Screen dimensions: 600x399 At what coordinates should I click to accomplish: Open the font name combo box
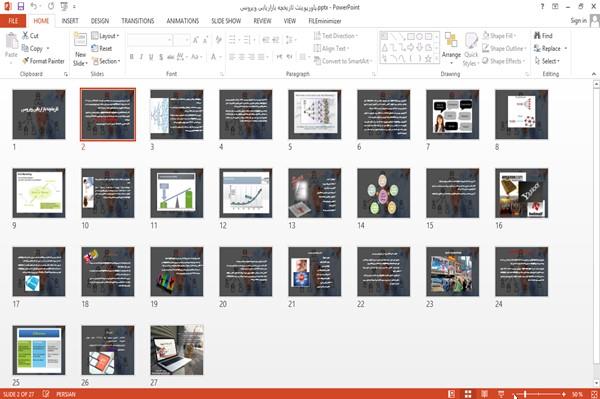coord(150,39)
